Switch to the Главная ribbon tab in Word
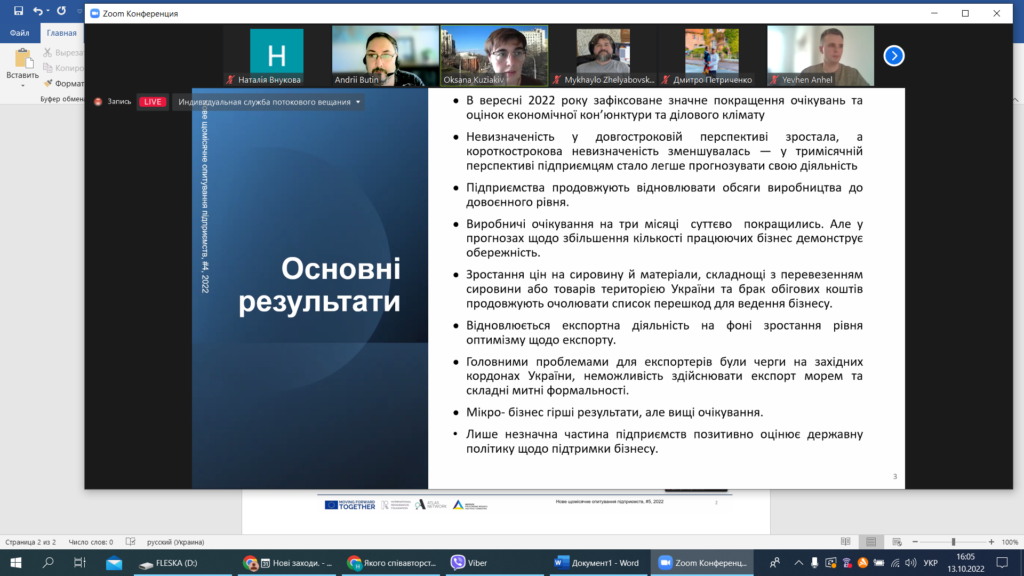 (x=61, y=33)
